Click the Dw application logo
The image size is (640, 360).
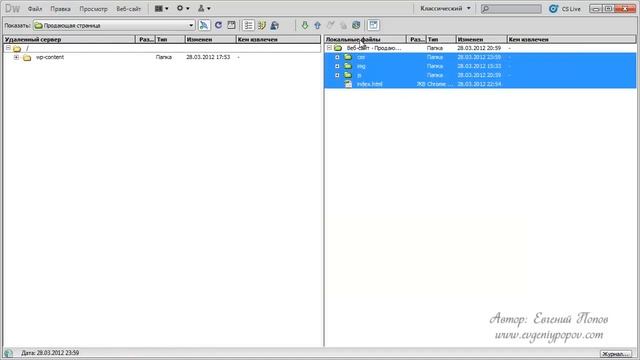pyautogui.click(x=13, y=9)
